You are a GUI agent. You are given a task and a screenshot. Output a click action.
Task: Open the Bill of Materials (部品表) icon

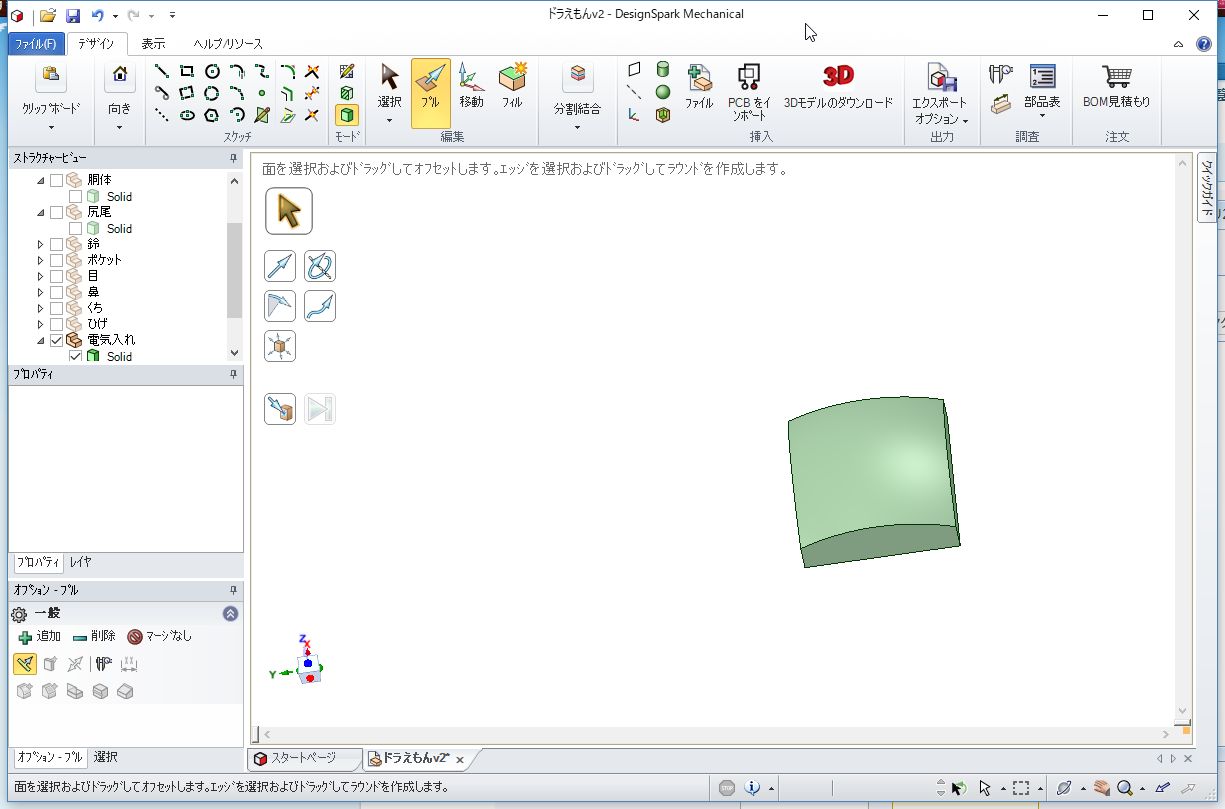pyautogui.click(x=1042, y=77)
